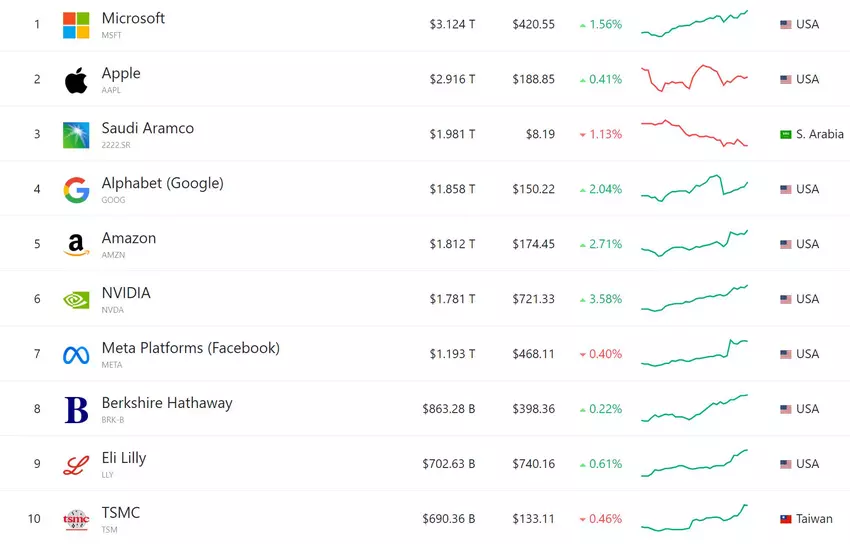850x544 pixels.
Task: Click the Microsoft four-square logo
Action: (x=76, y=25)
